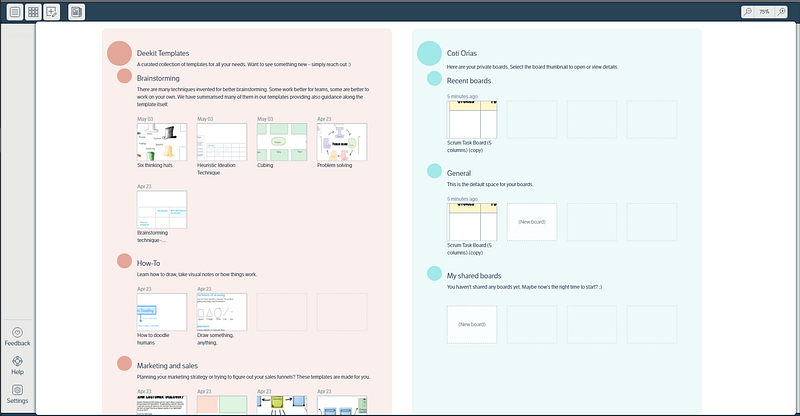
Task: Click the My shared boards heading
Action: [474, 276]
